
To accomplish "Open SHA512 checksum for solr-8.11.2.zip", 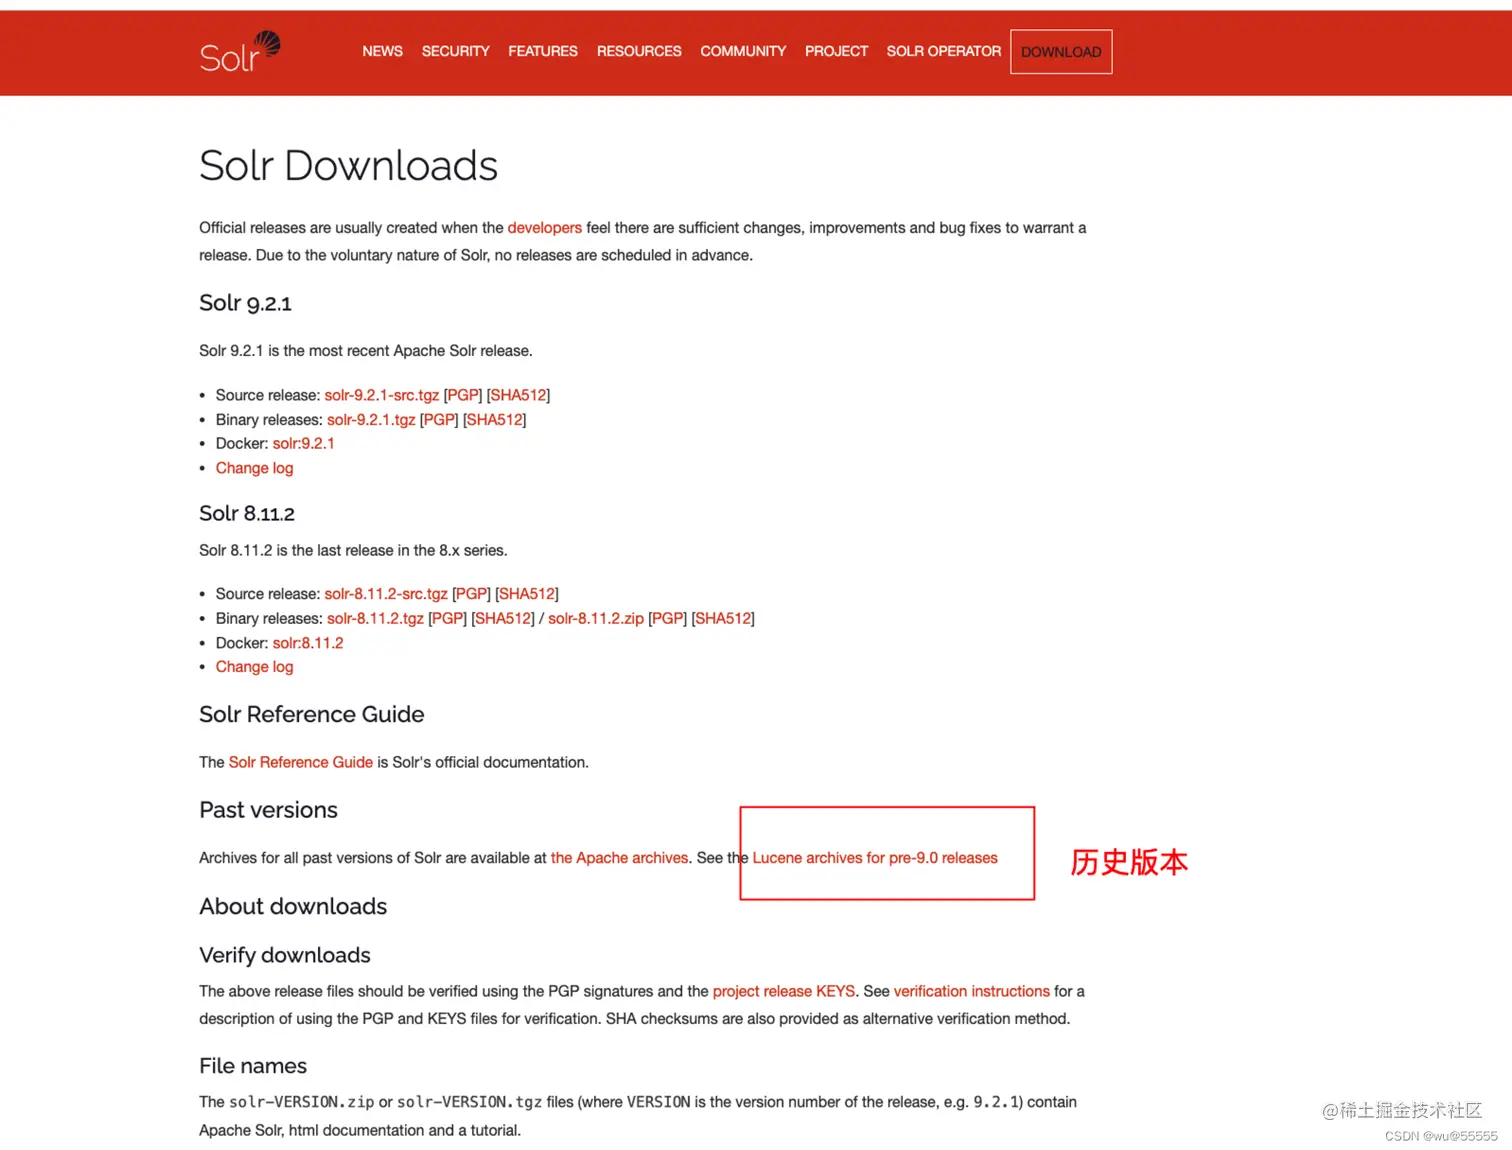I will tap(723, 619).
